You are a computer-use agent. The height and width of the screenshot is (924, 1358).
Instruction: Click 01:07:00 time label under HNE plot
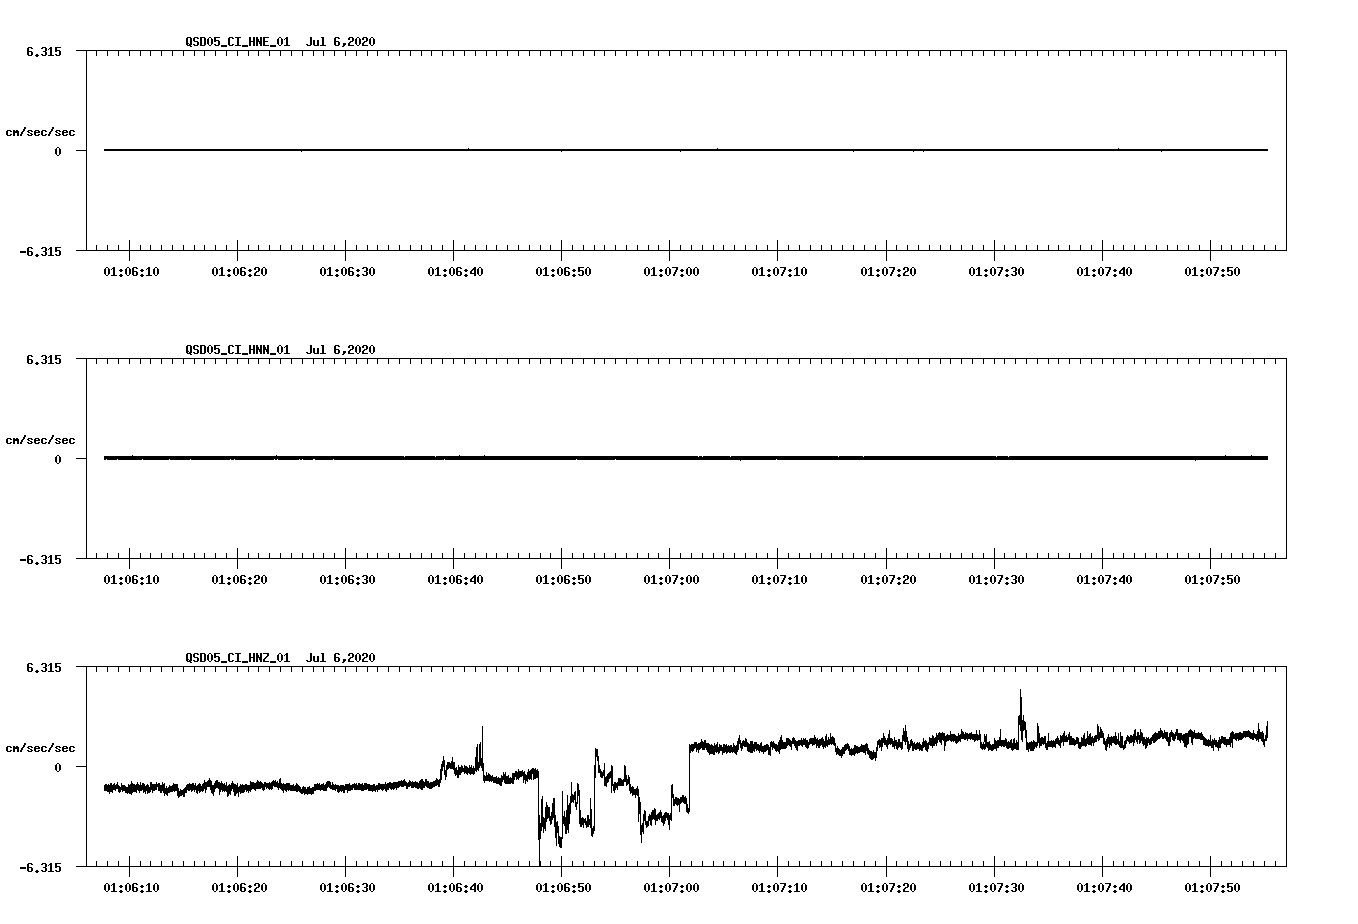click(670, 271)
